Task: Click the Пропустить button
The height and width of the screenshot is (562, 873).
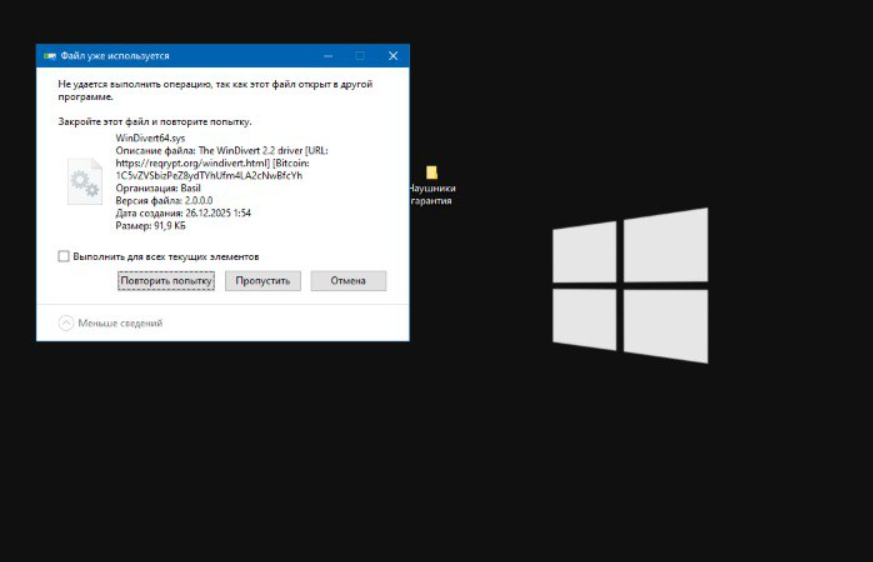Action: pos(263,281)
